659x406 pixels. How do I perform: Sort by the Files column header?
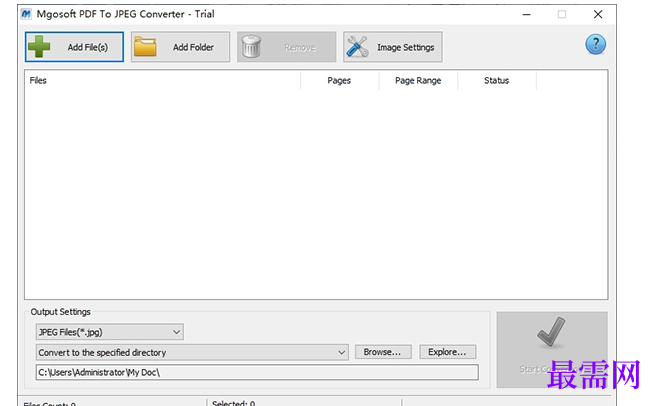point(163,80)
